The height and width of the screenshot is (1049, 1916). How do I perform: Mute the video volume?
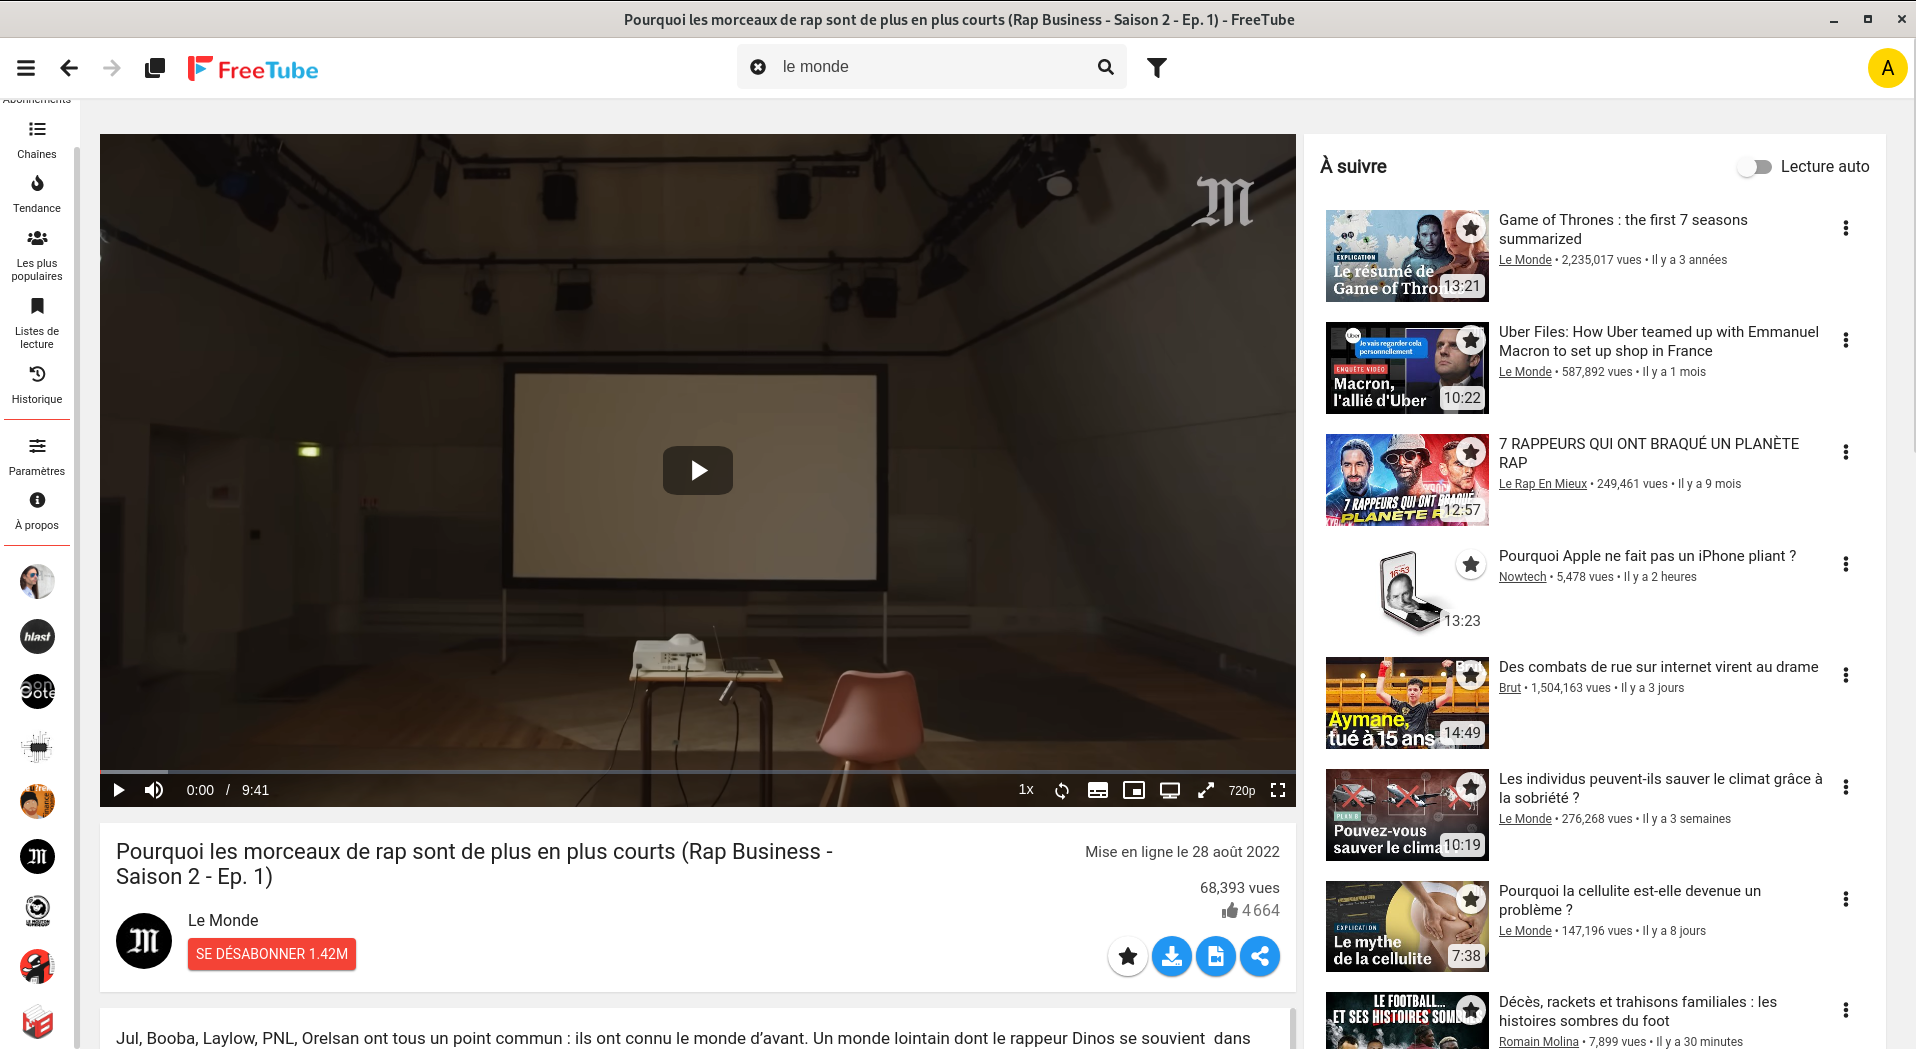click(x=154, y=790)
